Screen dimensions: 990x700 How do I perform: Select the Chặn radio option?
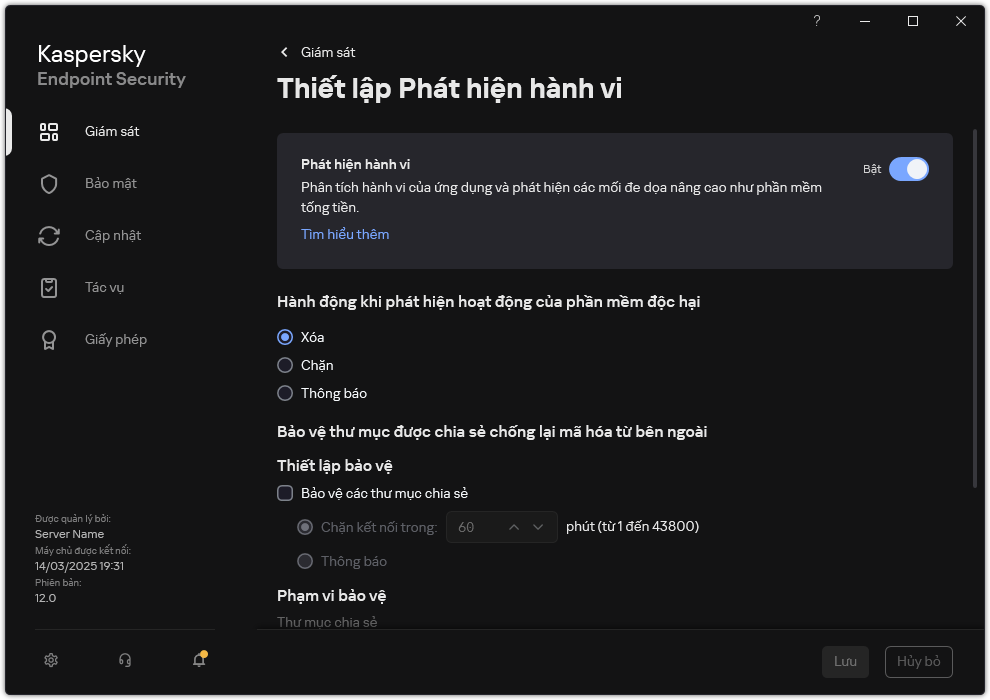[x=286, y=365]
